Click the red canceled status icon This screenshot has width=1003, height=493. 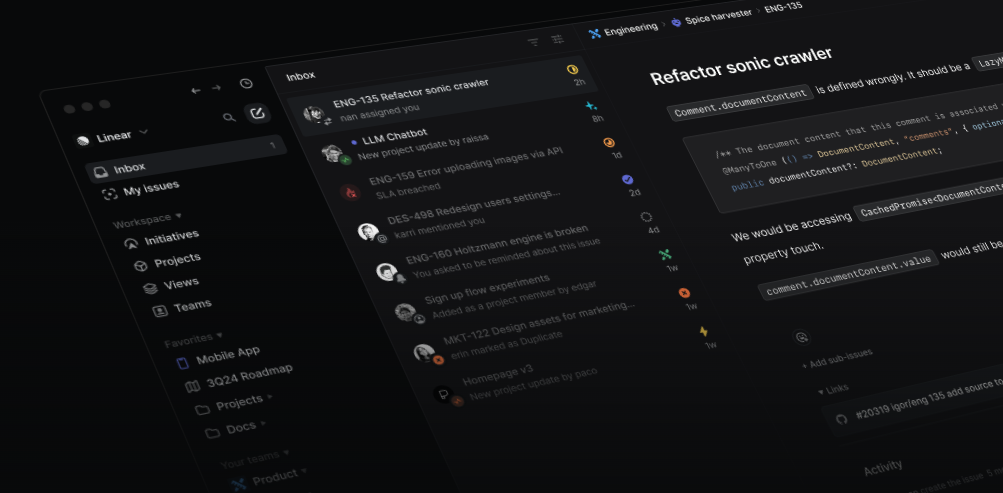(684, 293)
